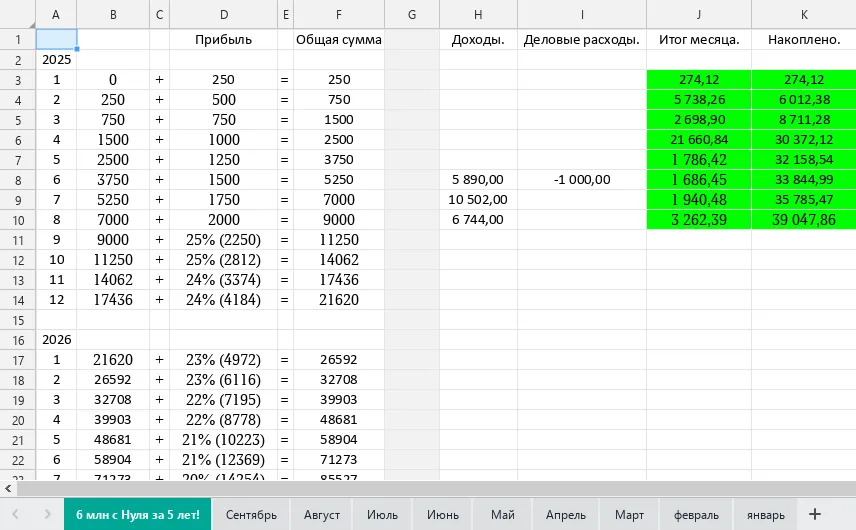Go to the next sheet tabs arrow
856x530 pixels.
[x=47, y=514]
